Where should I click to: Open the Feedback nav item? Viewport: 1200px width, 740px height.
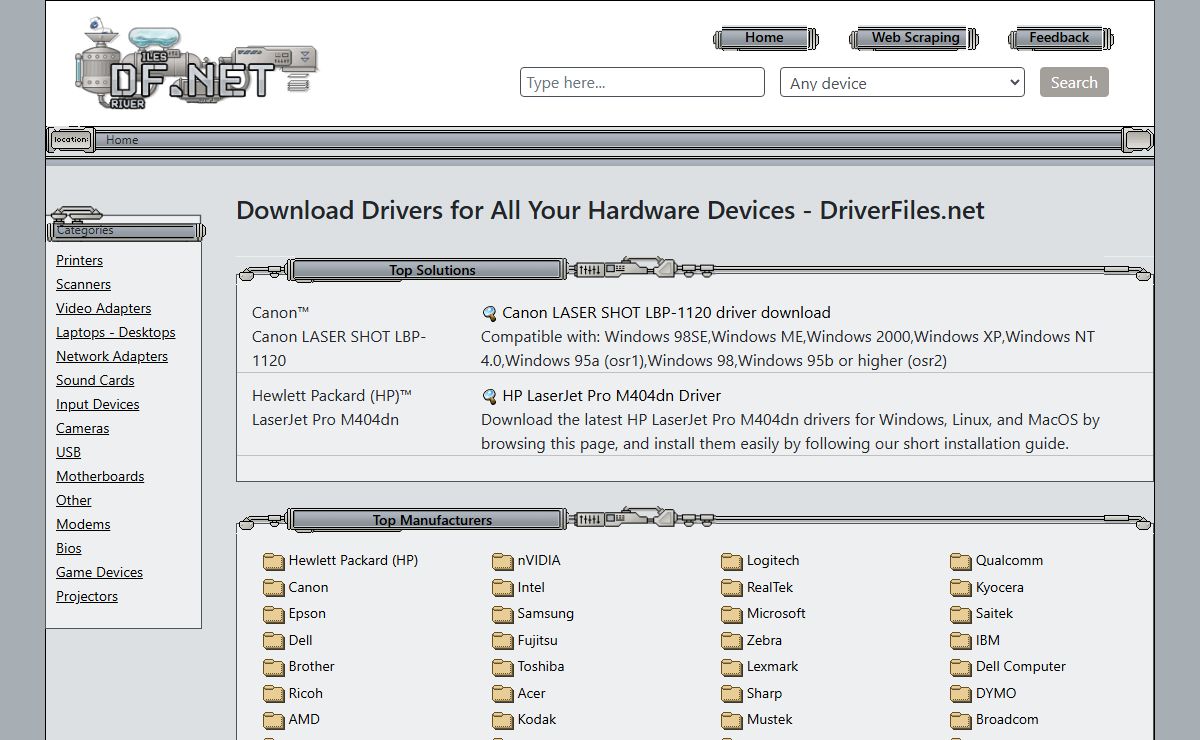click(x=1059, y=38)
